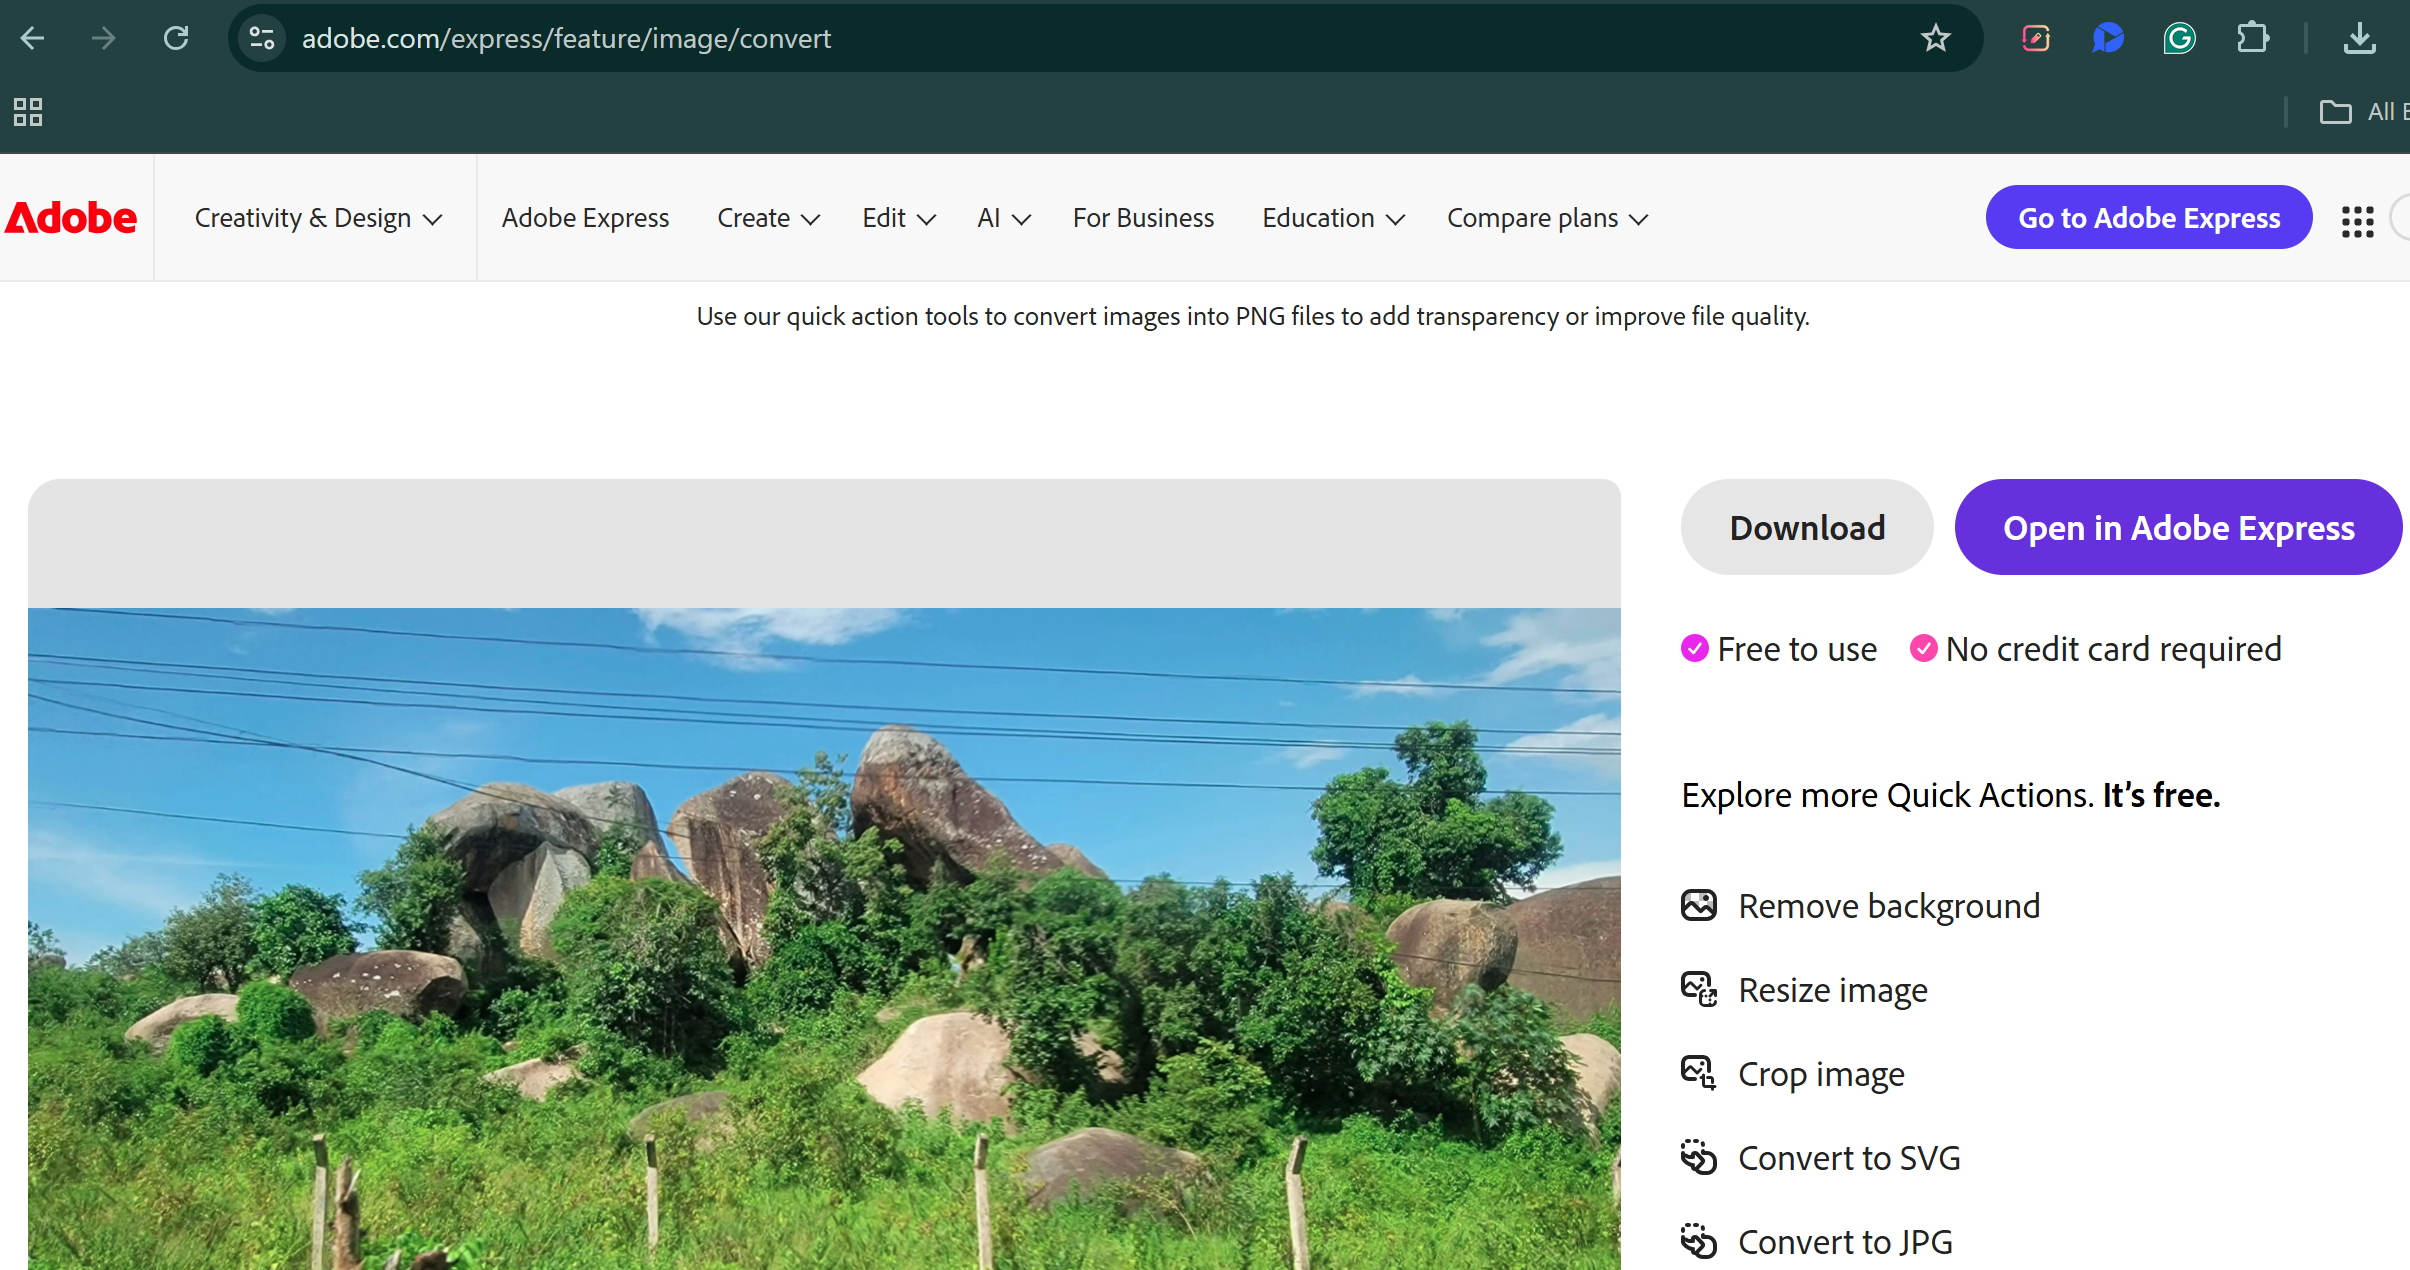The height and width of the screenshot is (1270, 2410).
Task: Click the Crop image icon
Action: (x=1699, y=1074)
